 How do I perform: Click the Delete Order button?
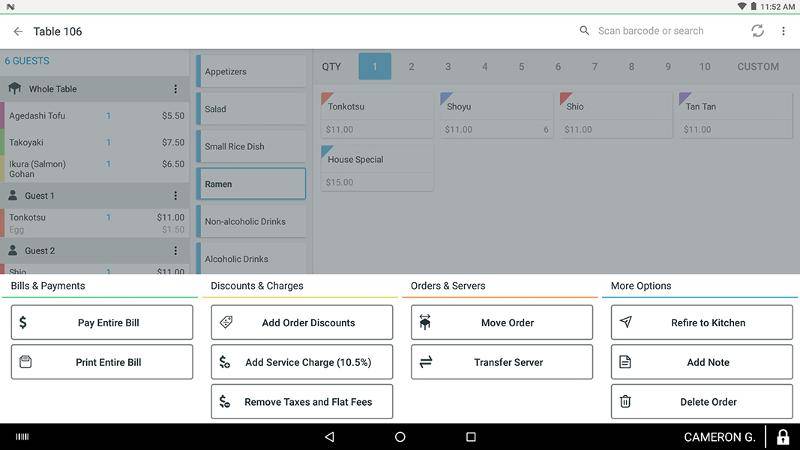point(702,402)
